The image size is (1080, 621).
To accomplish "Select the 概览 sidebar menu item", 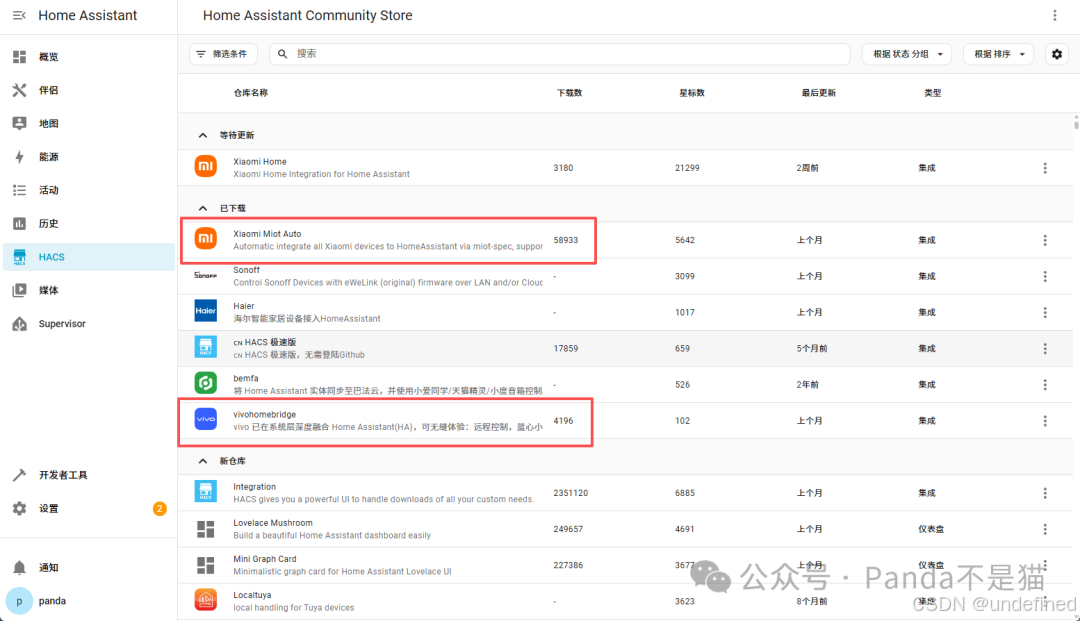I will [x=89, y=56].
